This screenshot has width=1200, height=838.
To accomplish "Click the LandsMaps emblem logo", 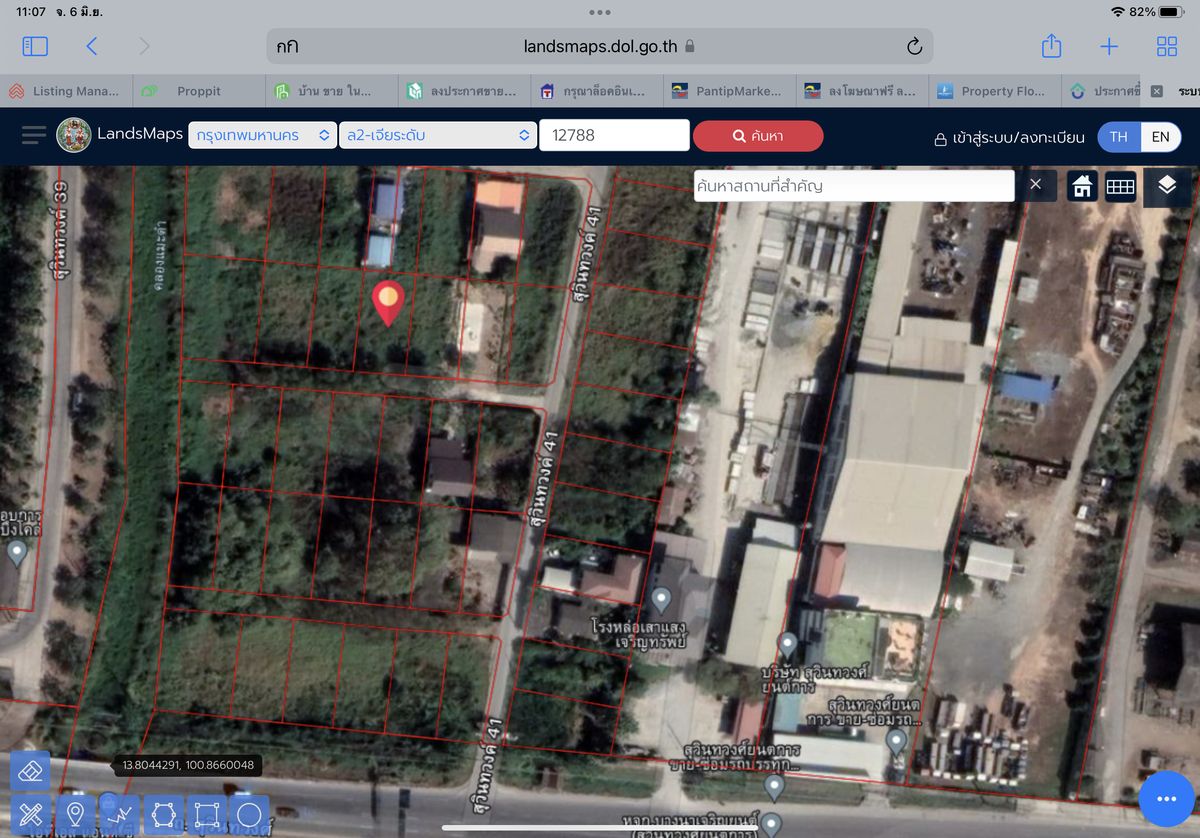I will 74,135.
